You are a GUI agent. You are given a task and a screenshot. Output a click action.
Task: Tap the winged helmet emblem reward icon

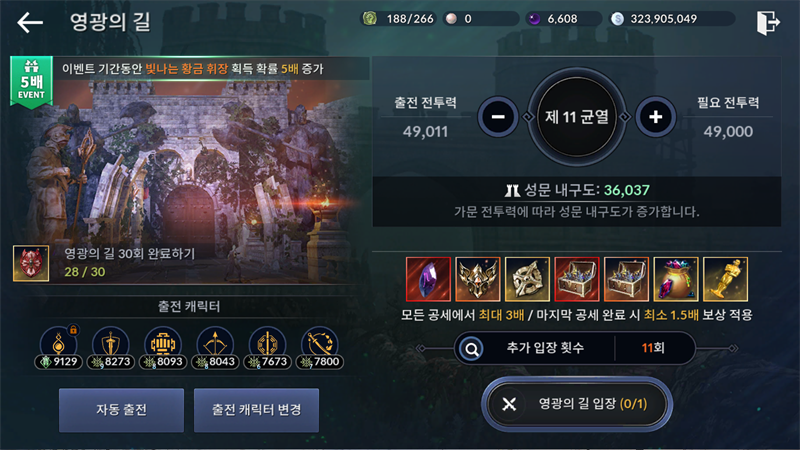point(478,279)
